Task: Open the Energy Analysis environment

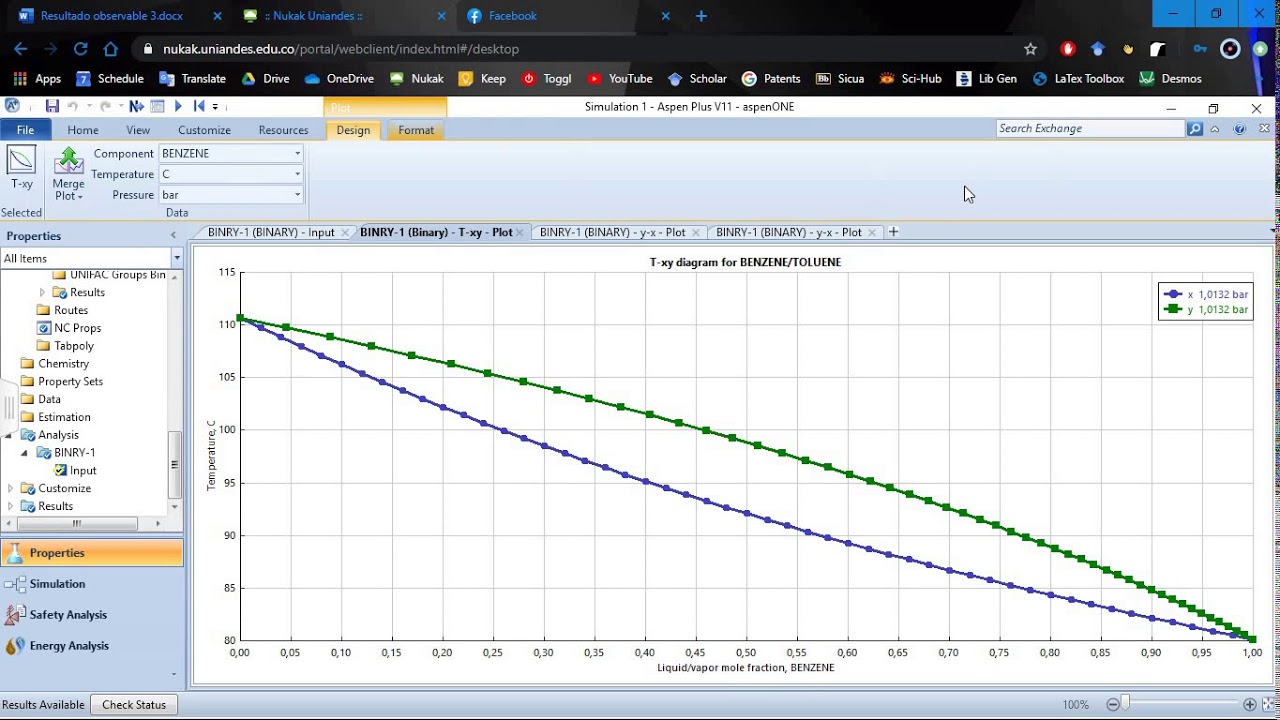Action: pos(91,646)
